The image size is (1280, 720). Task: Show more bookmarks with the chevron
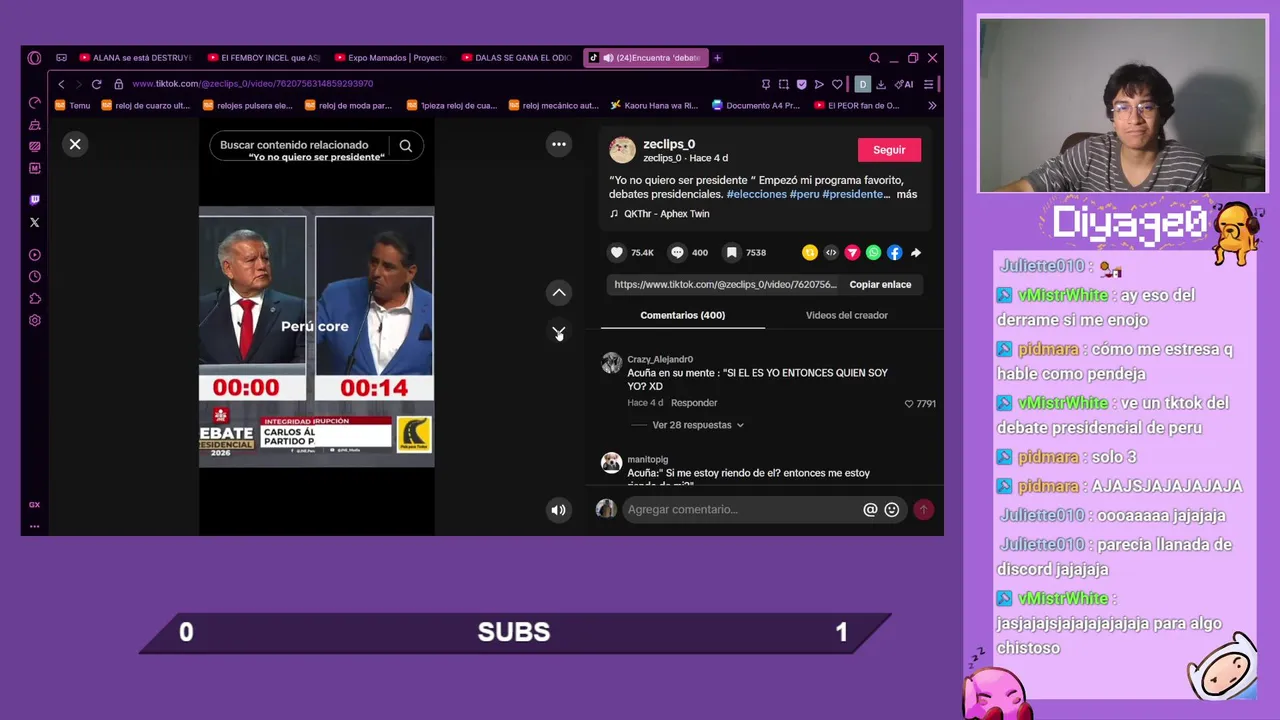[932, 105]
